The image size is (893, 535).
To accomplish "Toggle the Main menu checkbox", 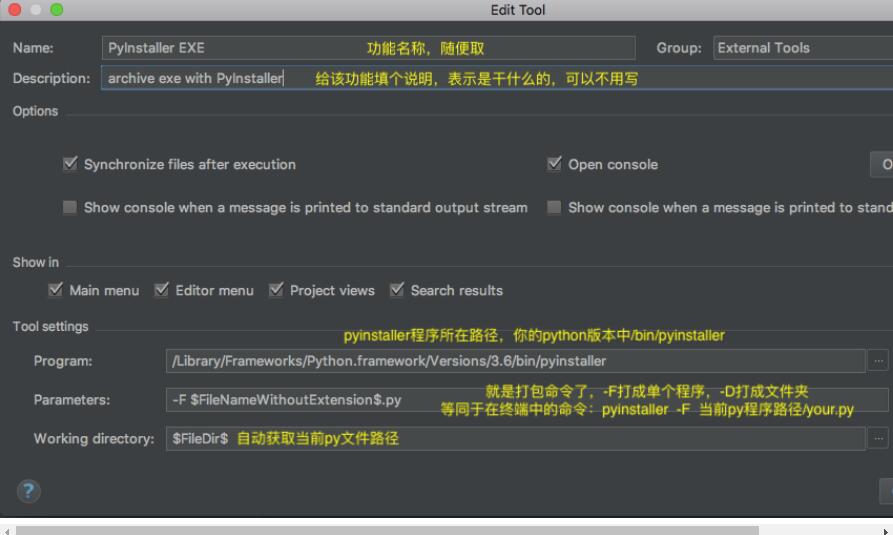I will (55, 290).
